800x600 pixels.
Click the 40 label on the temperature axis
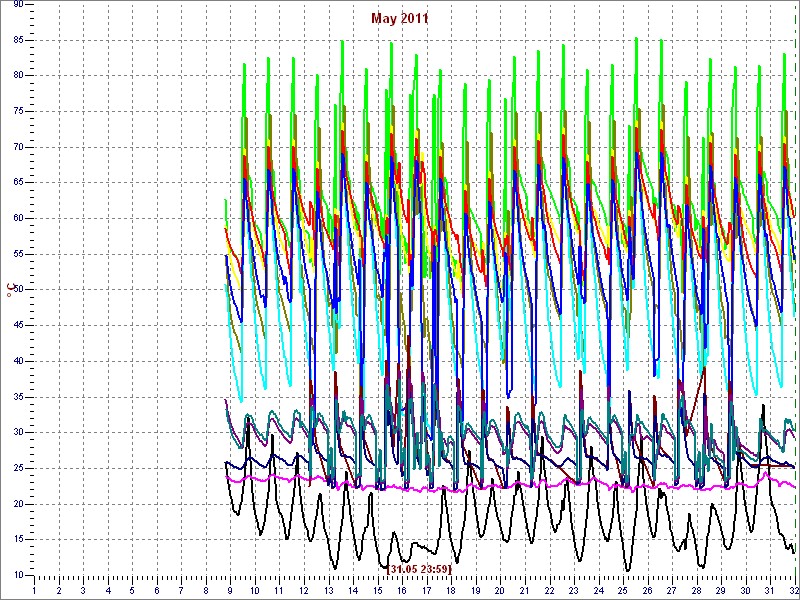(18, 361)
